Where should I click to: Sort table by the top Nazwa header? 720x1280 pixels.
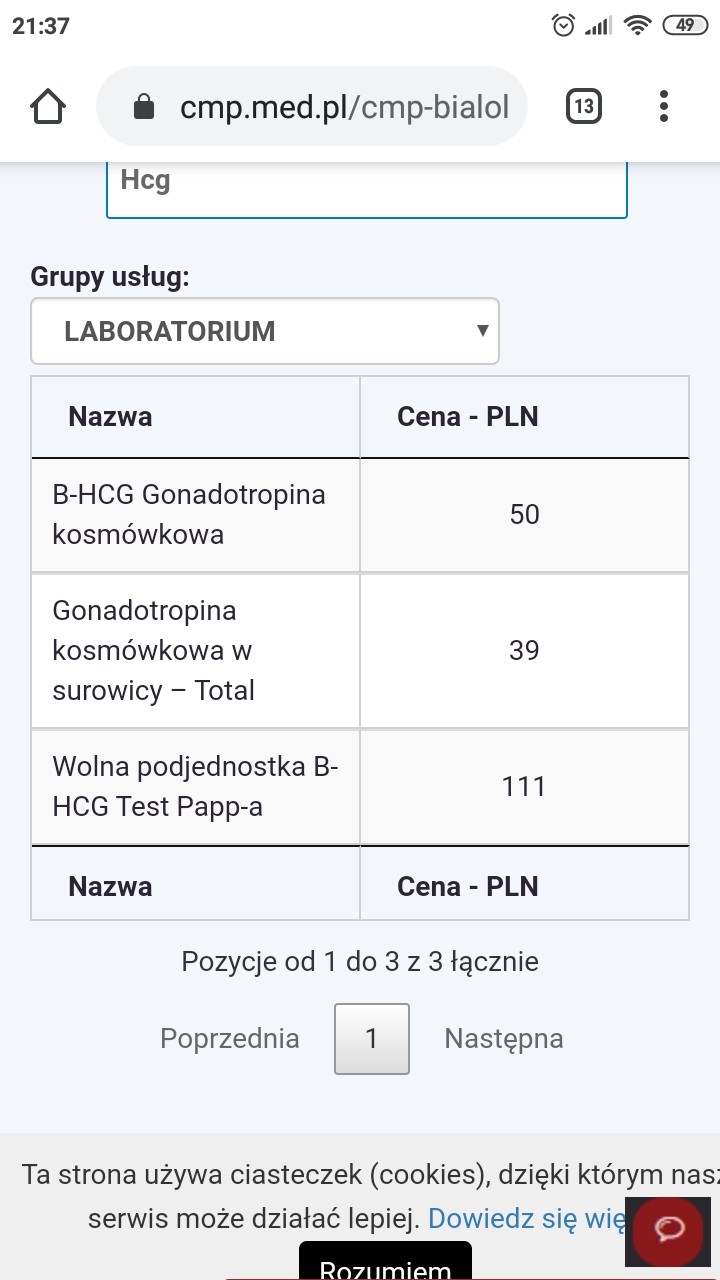pos(110,417)
